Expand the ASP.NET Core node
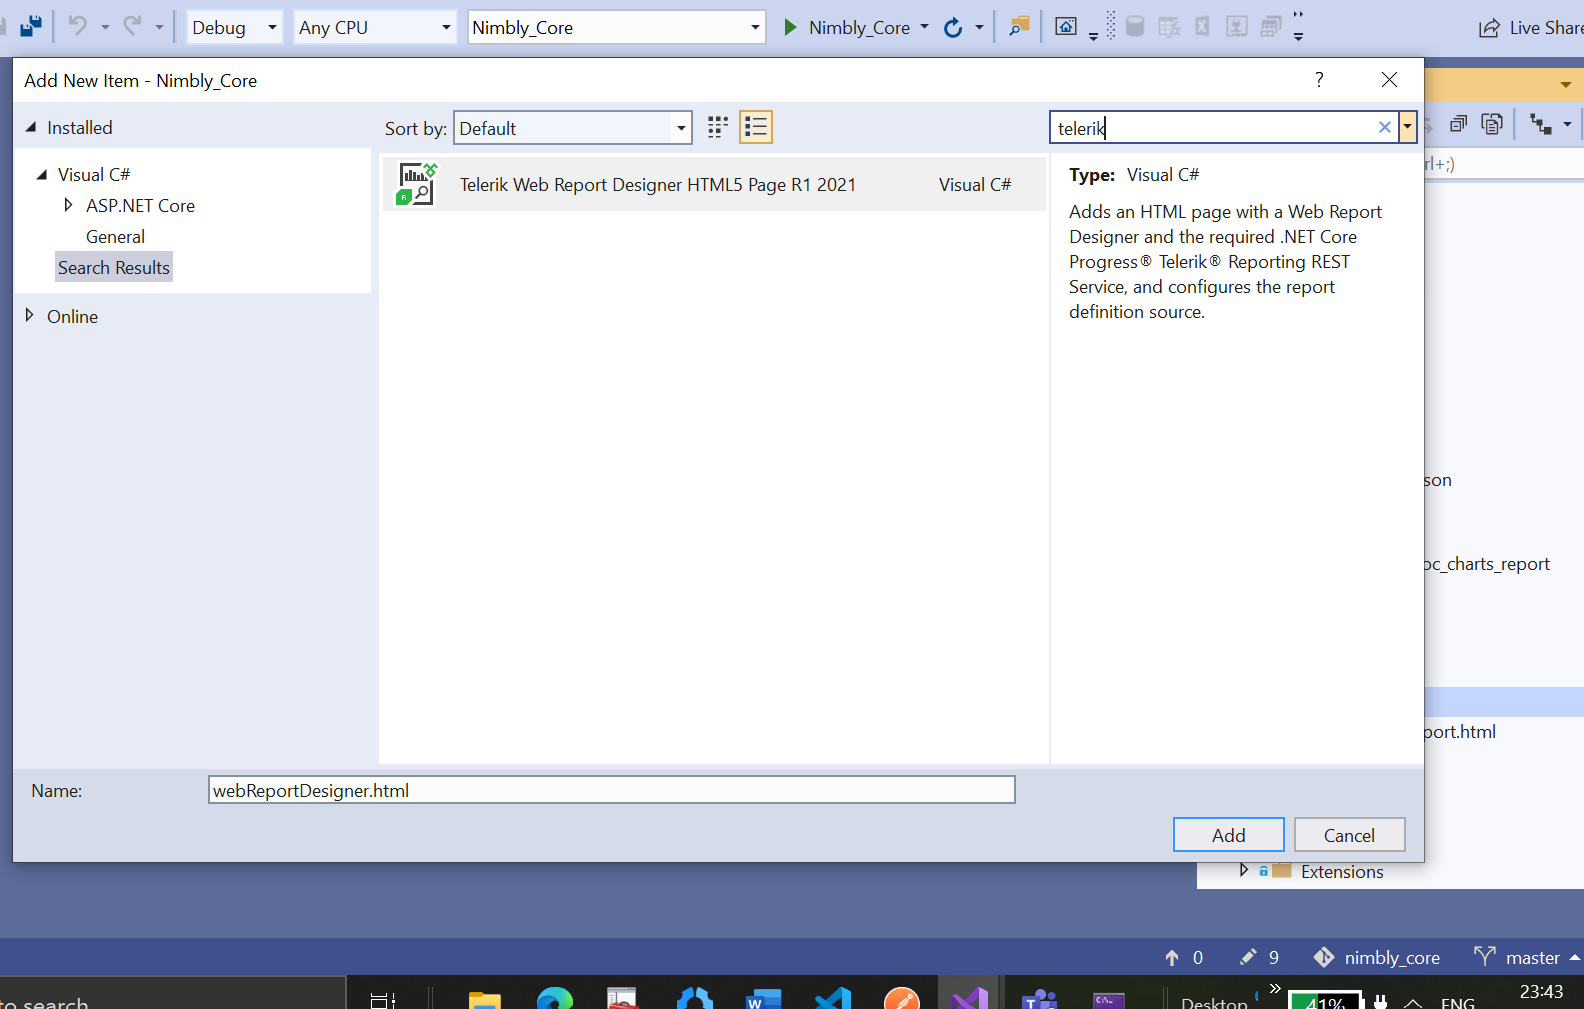Screen dimensions: 1584x1009 coord(68,205)
